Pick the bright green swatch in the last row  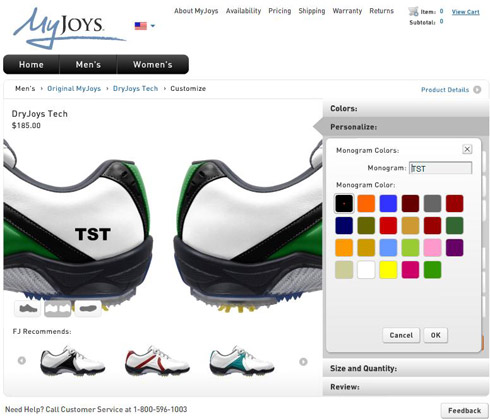pos(432,270)
